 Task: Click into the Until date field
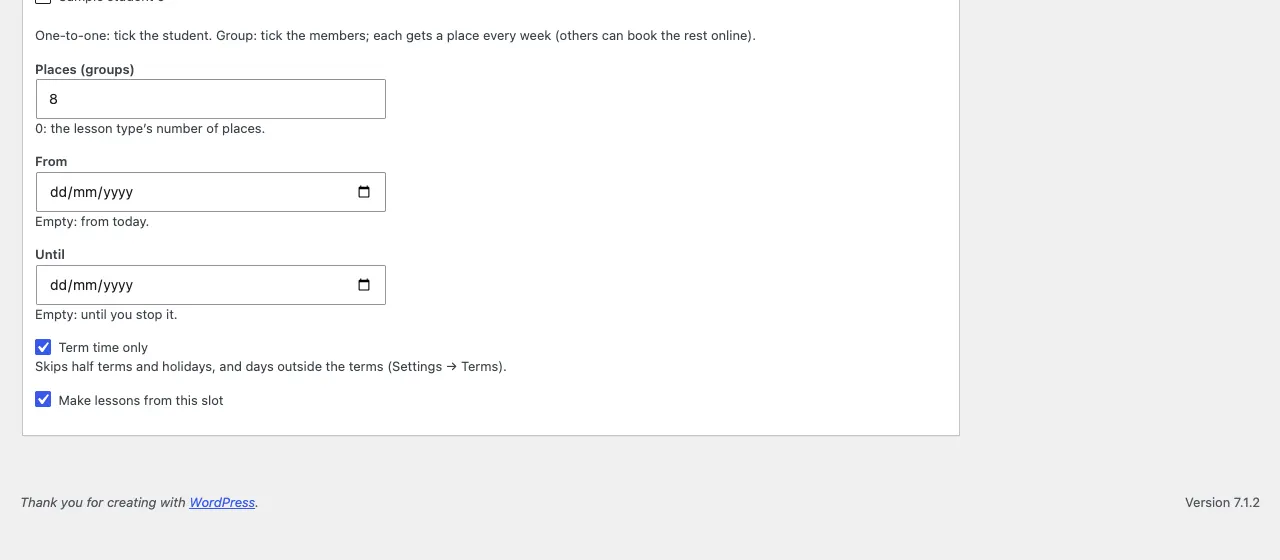[x=211, y=285]
